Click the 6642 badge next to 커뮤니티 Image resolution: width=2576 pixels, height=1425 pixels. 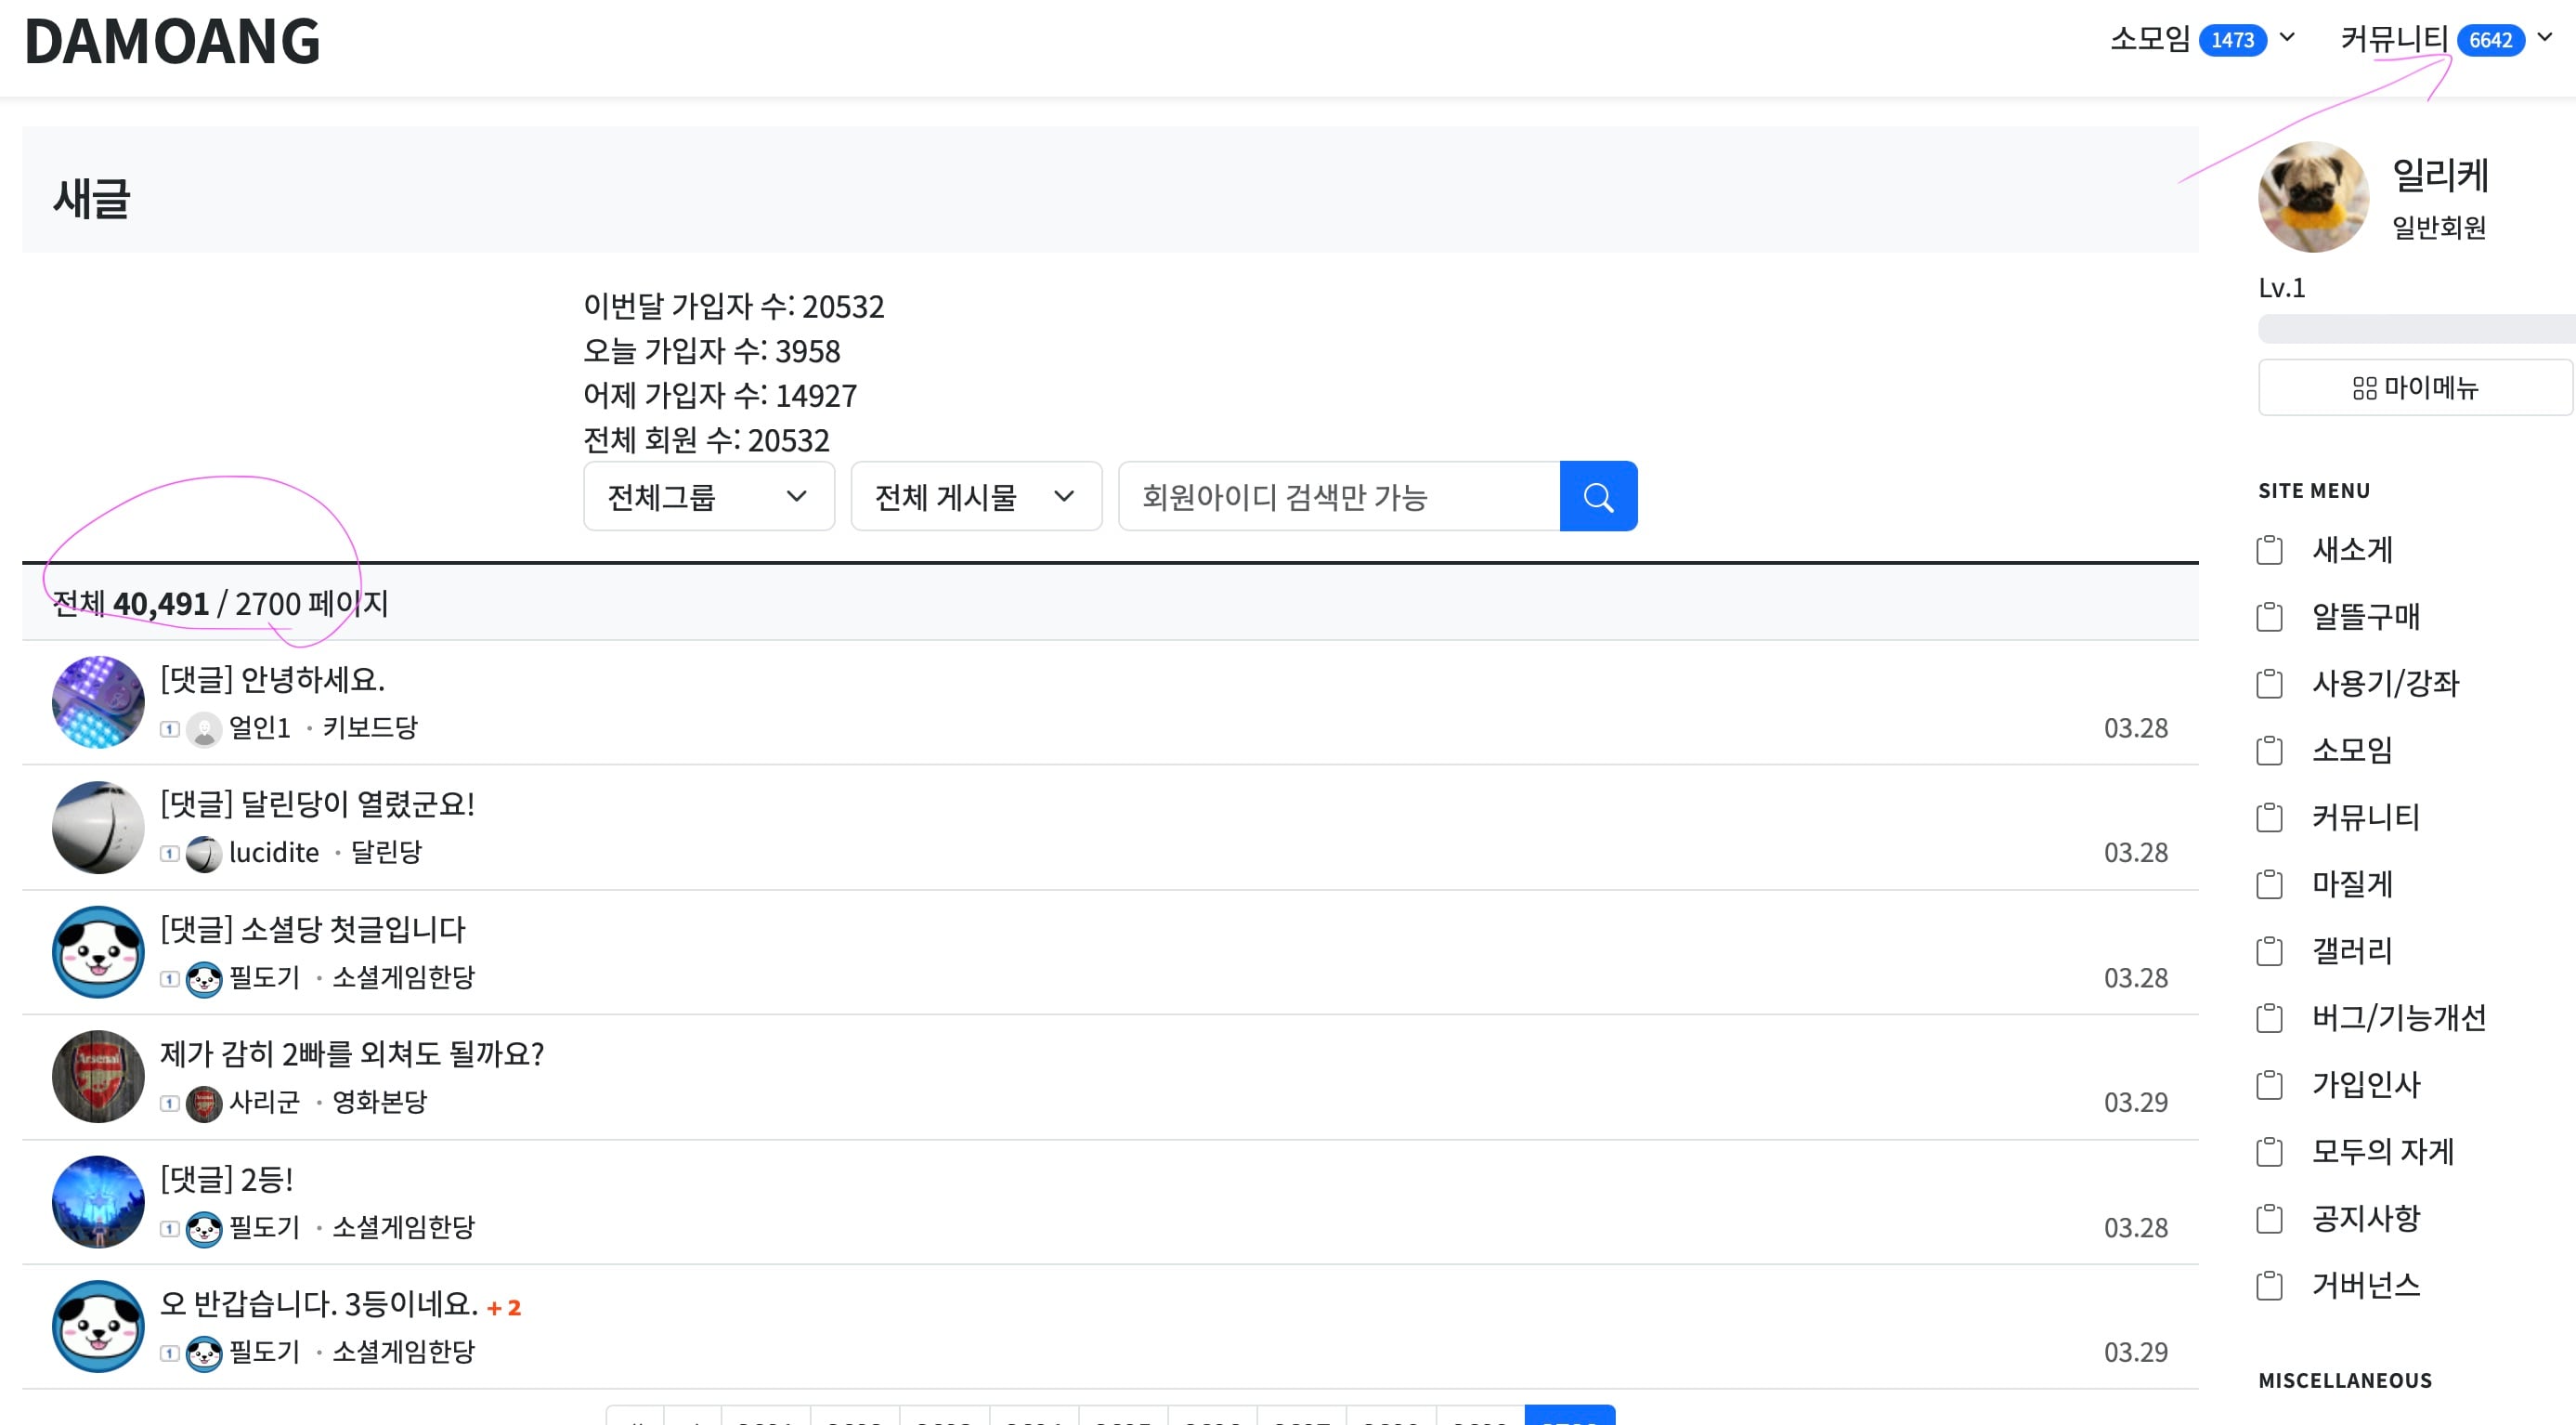(2490, 40)
